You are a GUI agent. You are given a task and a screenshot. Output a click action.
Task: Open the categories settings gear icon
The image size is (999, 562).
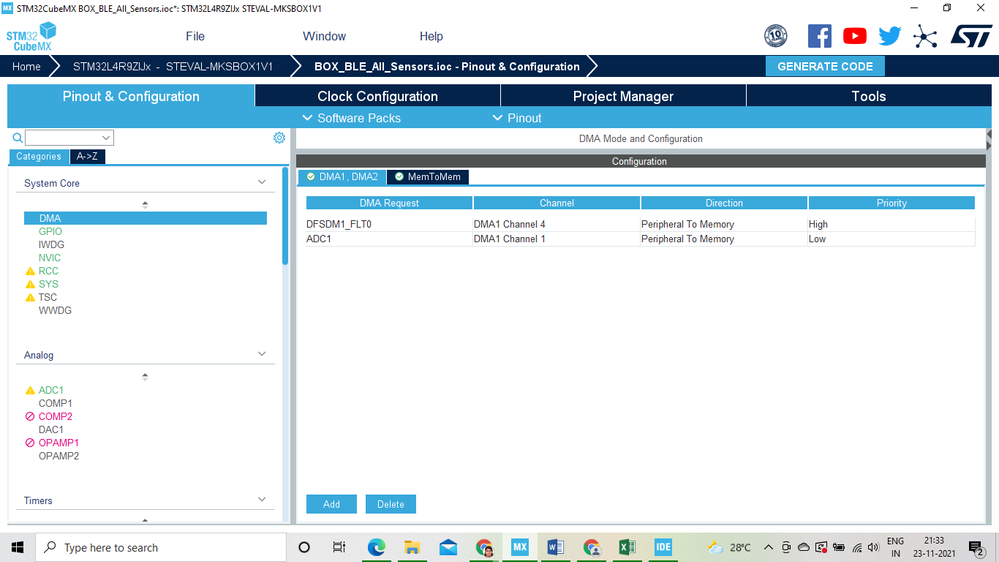tap(279, 138)
